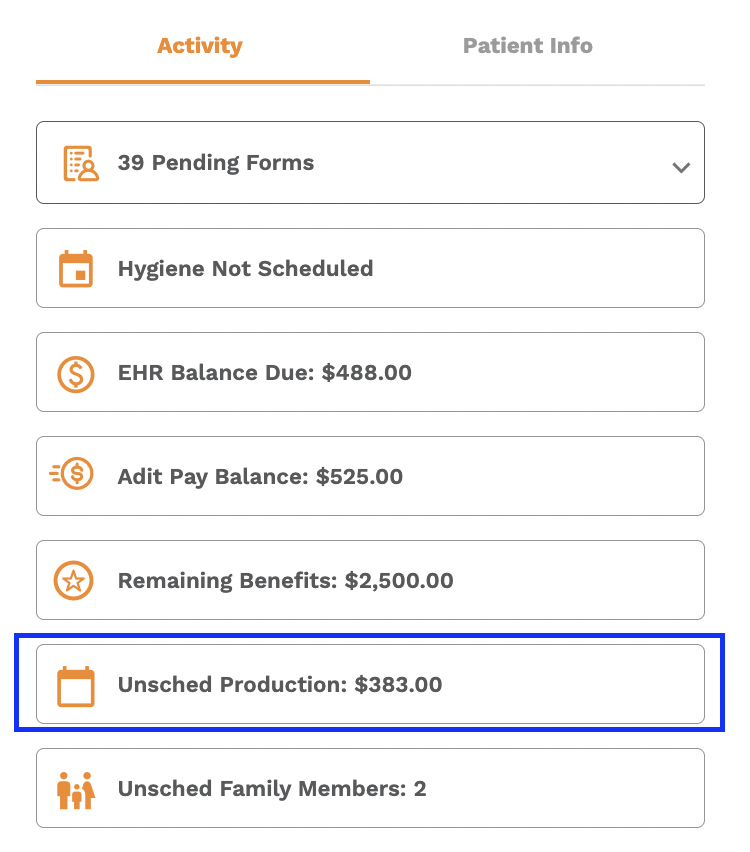View the Adit Pay Balance label
The width and height of the screenshot is (750, 852).
click(x=213, y=477)
